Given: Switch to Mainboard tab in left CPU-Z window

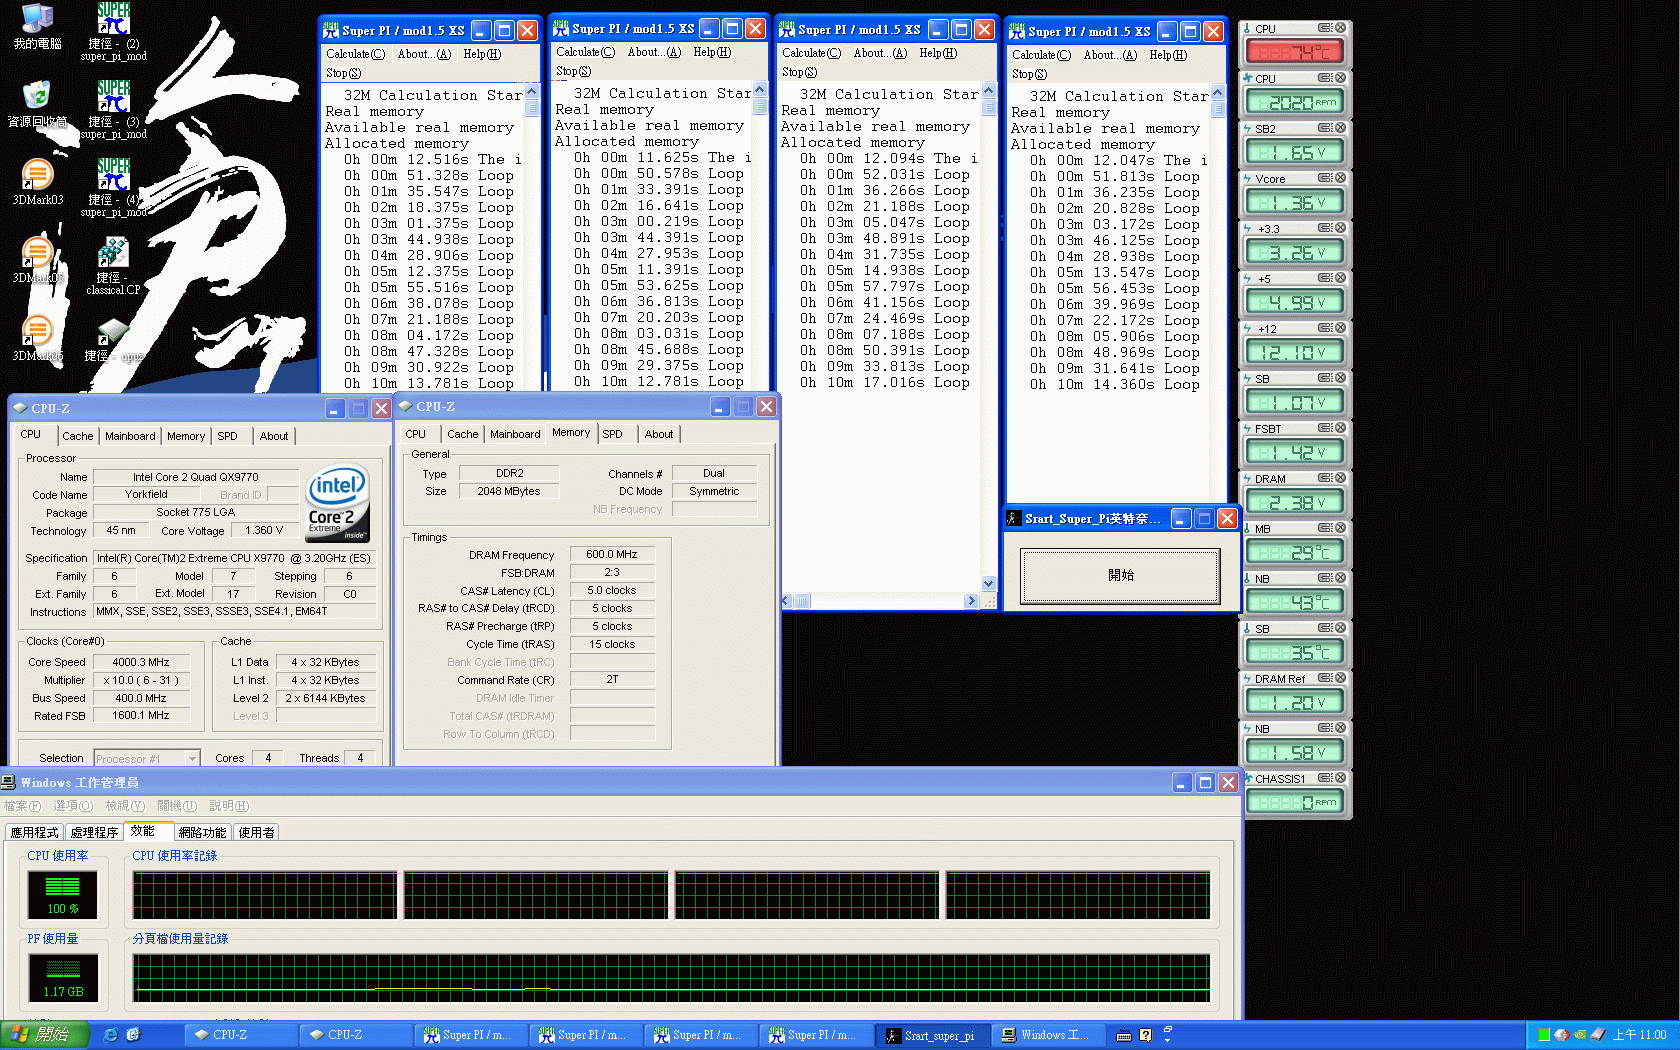Looking at the screenshot, I should (x=130, y=436).
